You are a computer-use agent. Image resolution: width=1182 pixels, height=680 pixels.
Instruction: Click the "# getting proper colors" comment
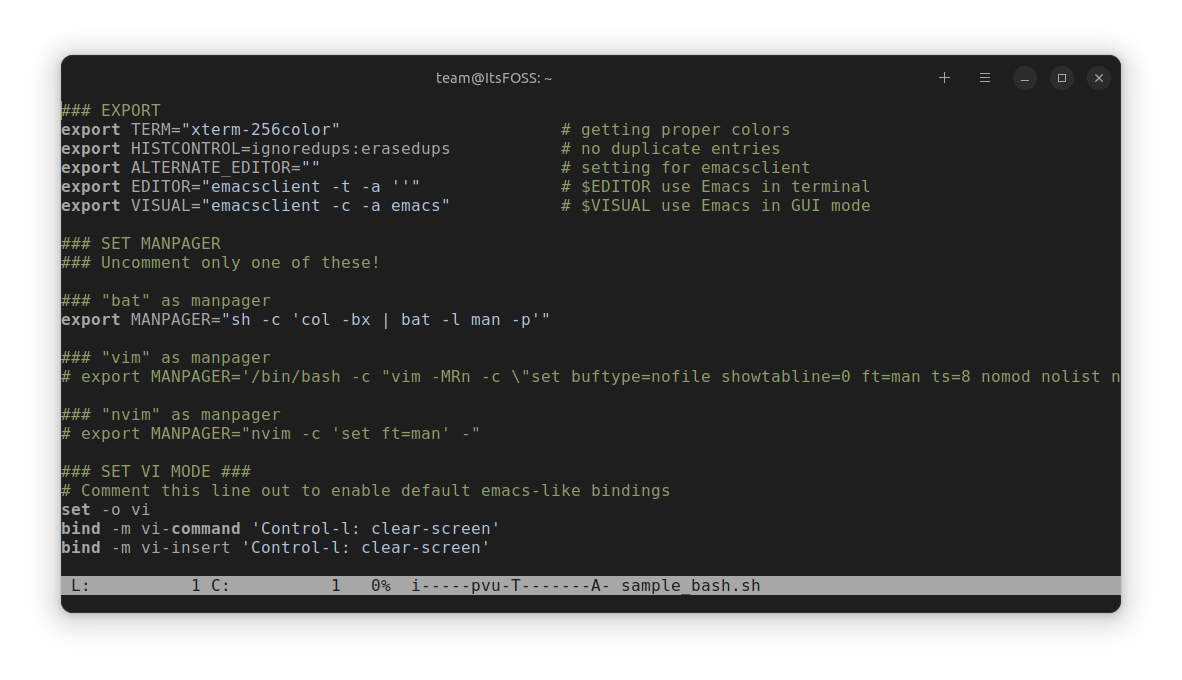click(675, 130)
